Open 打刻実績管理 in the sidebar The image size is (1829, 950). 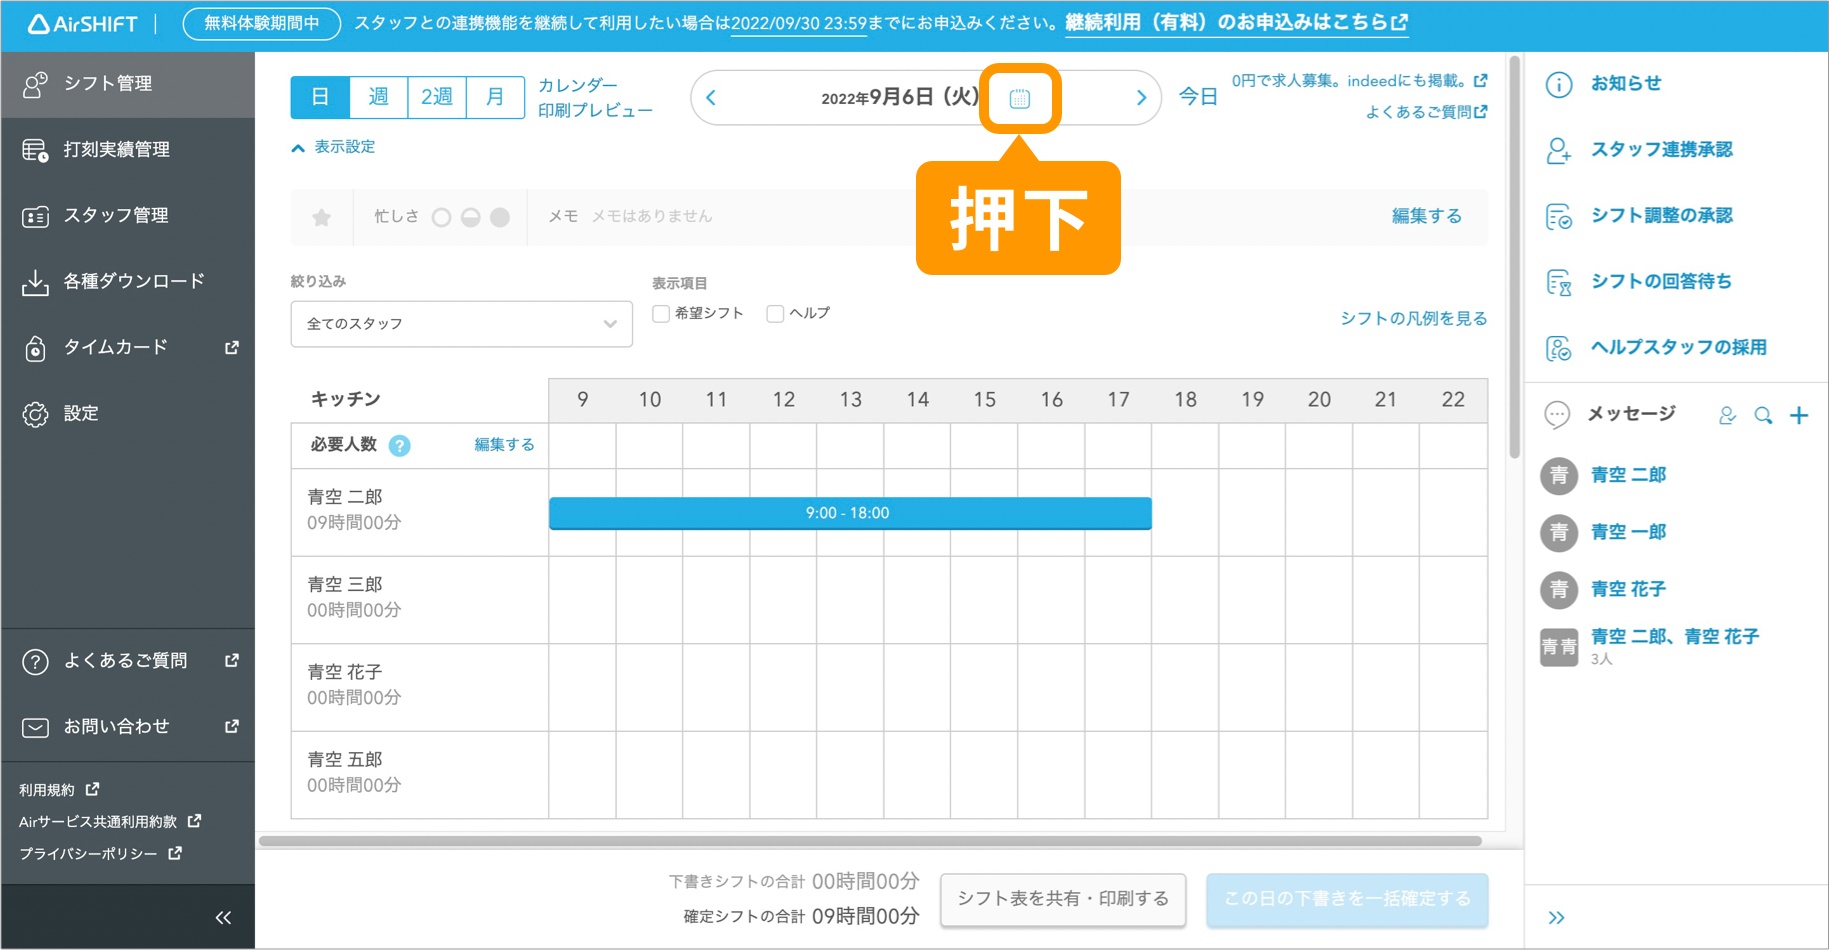pyautogui.click(x=116, y=150)
